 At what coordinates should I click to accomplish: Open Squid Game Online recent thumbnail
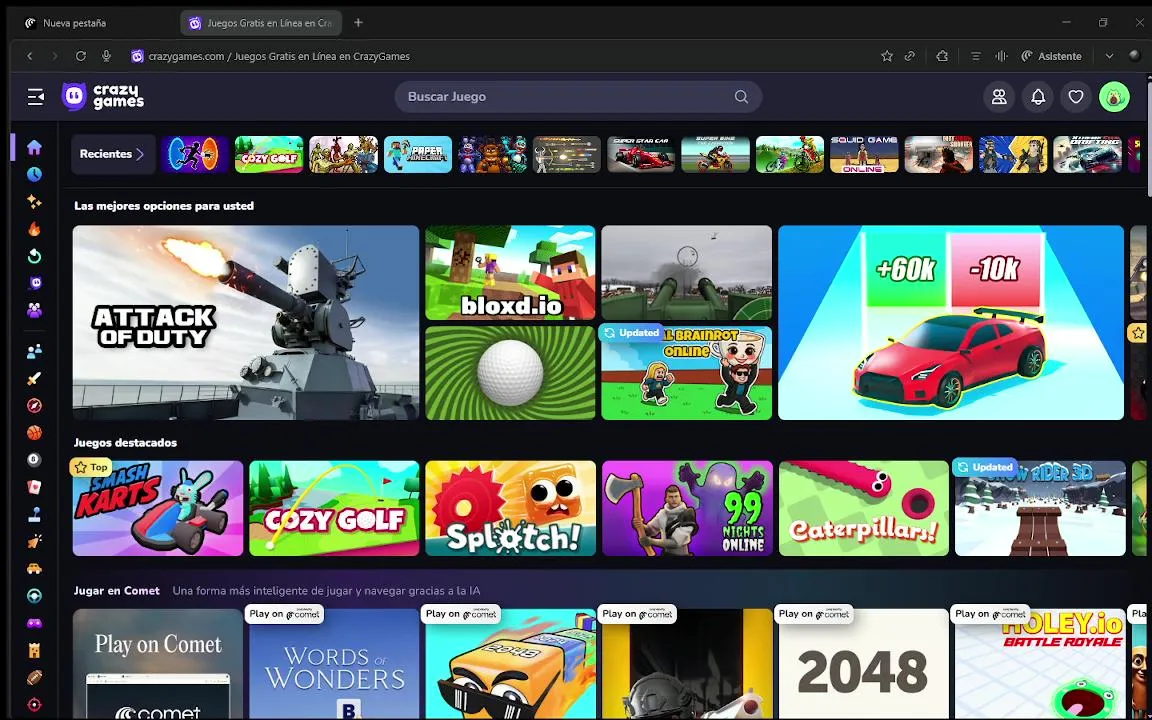pyautogui.click(x=864, y=154)
